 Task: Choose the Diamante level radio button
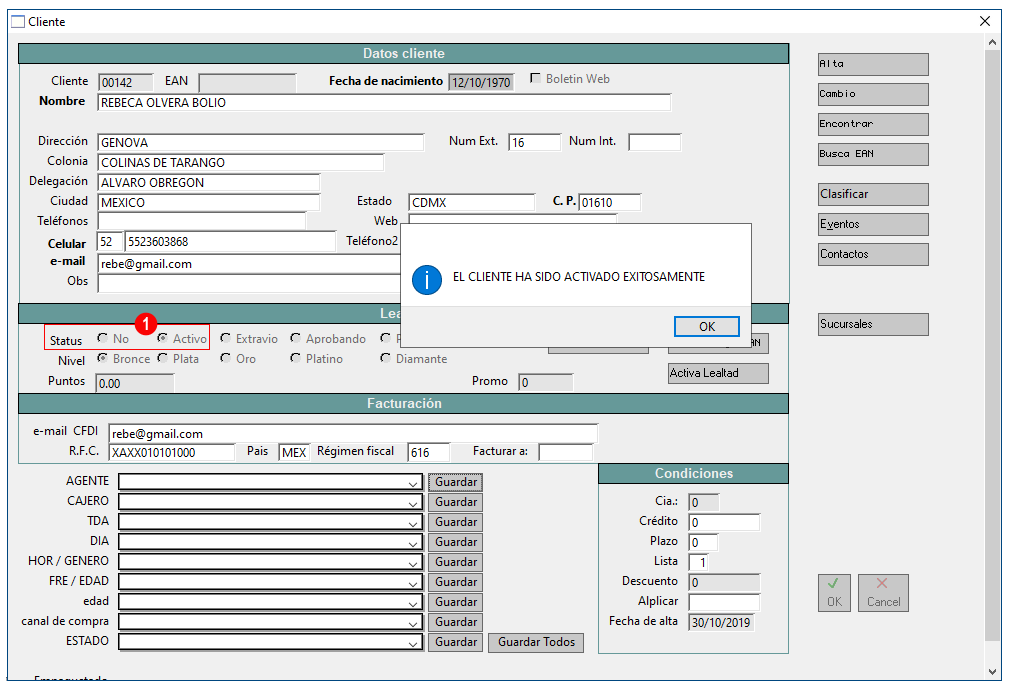pos(385,358)
